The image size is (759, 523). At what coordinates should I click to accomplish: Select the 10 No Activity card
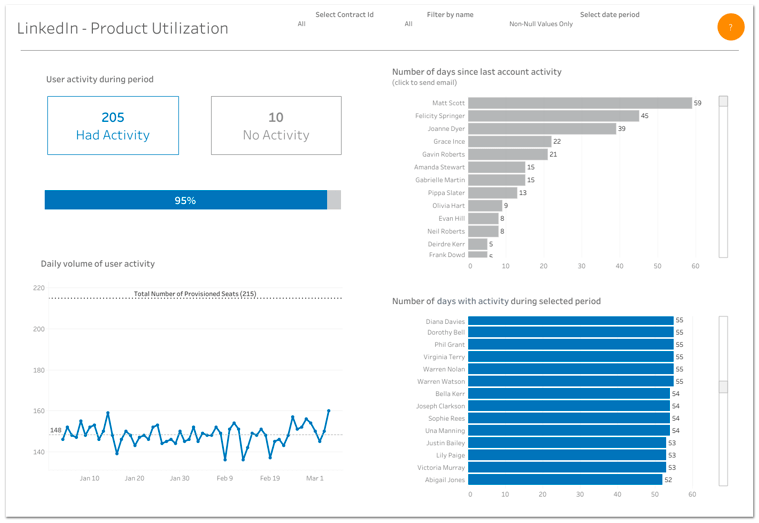point(276,125)
